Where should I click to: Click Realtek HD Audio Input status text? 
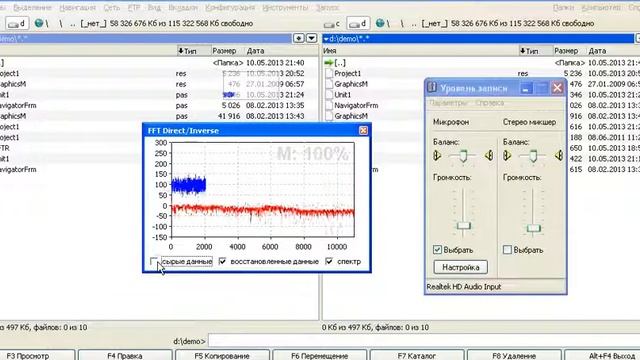(x=464, y=287)
